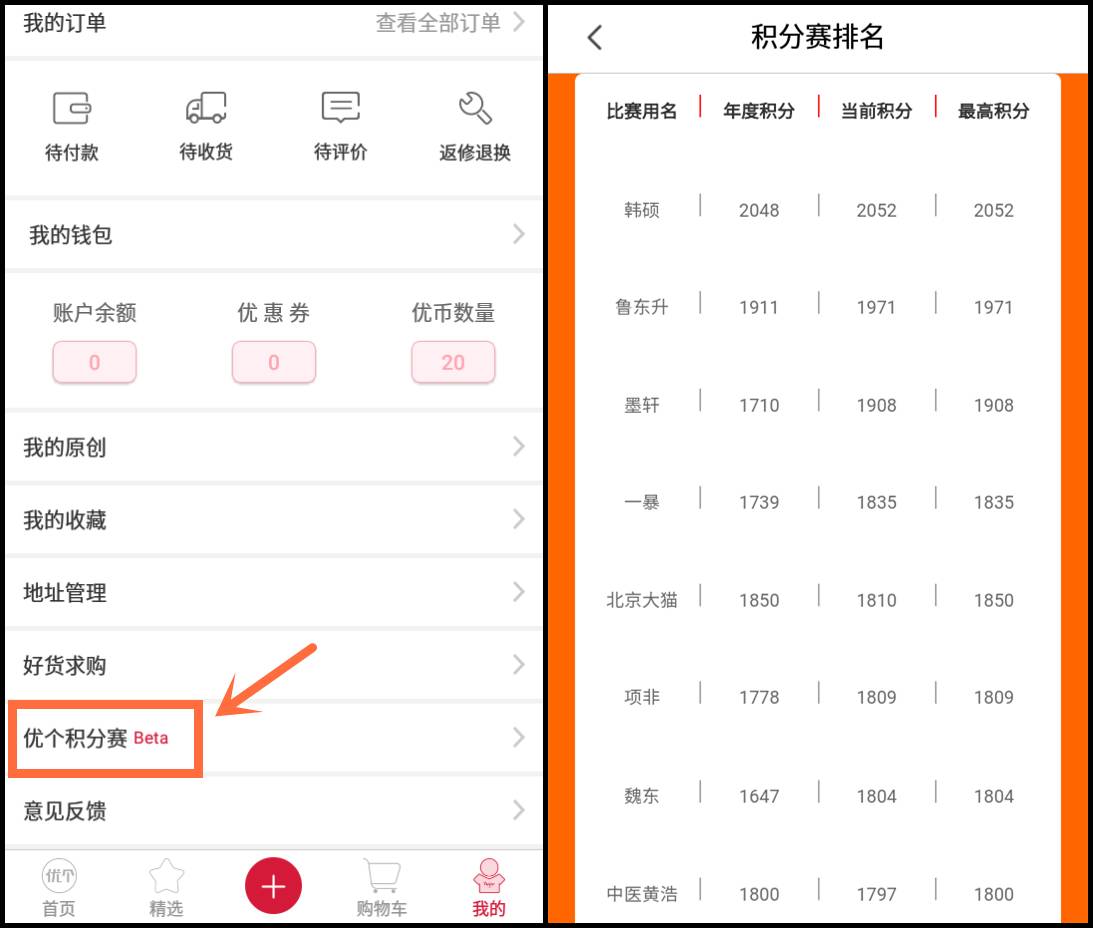This screenshot has height=928, width=1093.
Task: View all orders link
Action: [x=449, y=23]
